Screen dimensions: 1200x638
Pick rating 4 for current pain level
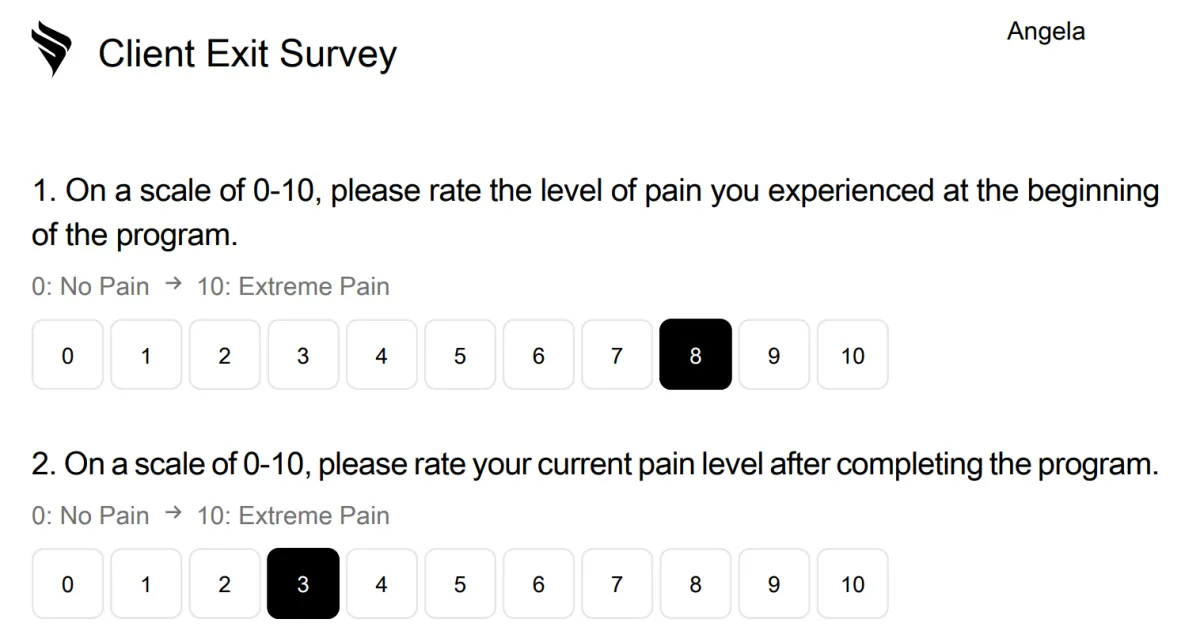382,584
